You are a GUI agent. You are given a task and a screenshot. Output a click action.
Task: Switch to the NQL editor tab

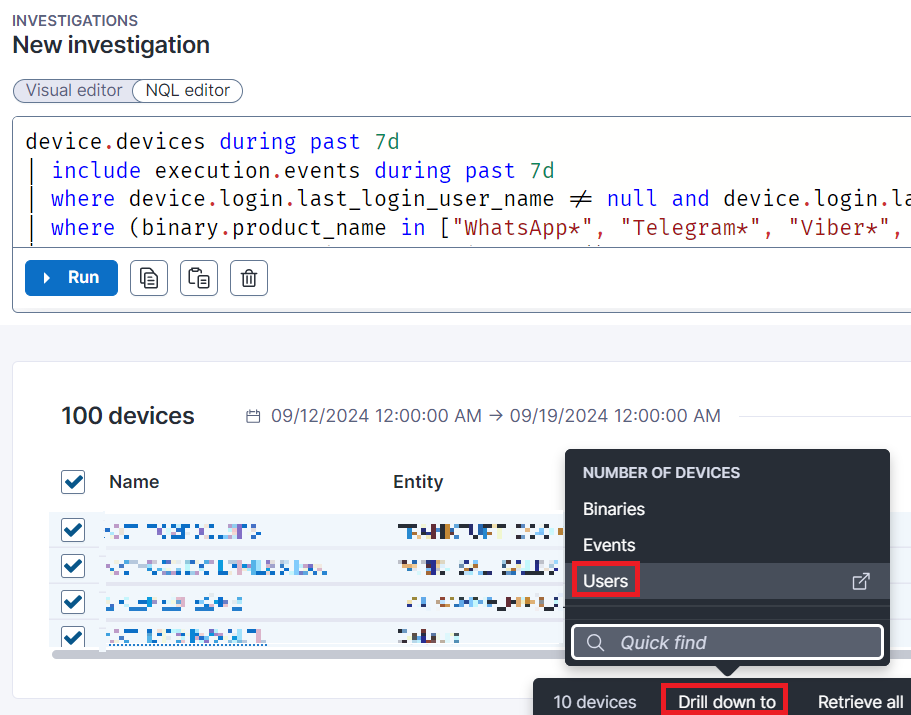pyautogui.click(x=188, y=90)
